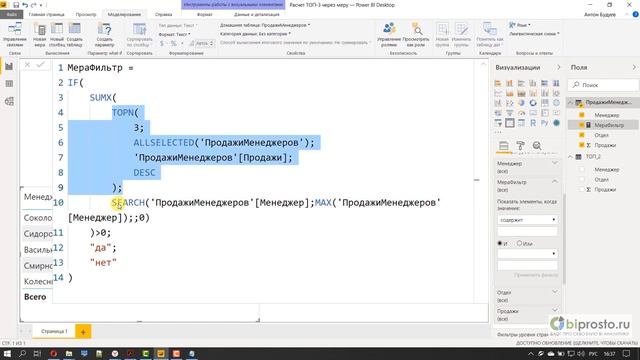Uncheck Менеджер field under ПродажиМенеджеров
The image size is (640, 360).
582,115
